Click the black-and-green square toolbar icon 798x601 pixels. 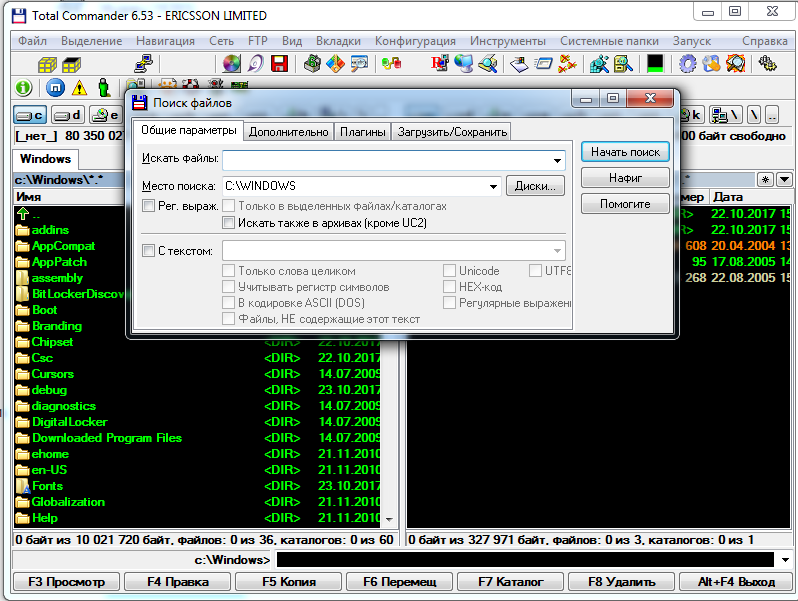point(655,64)
